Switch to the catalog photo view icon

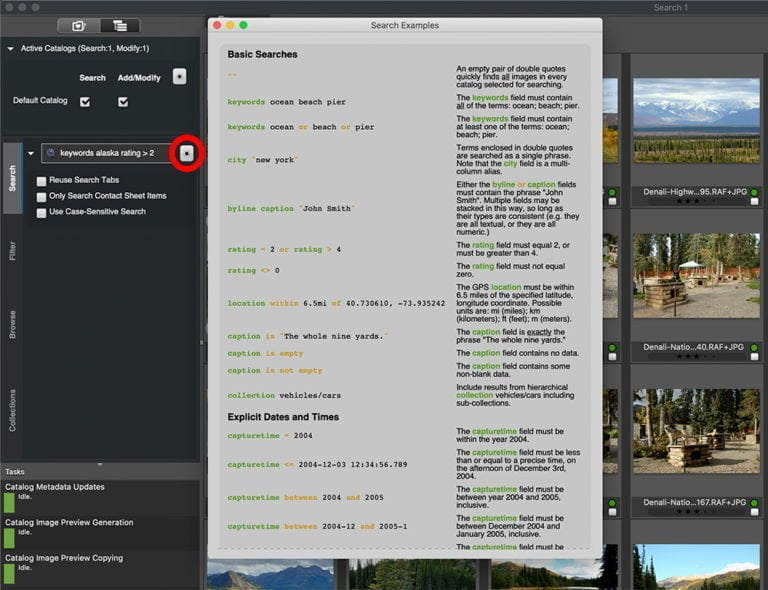pos(78,26)
